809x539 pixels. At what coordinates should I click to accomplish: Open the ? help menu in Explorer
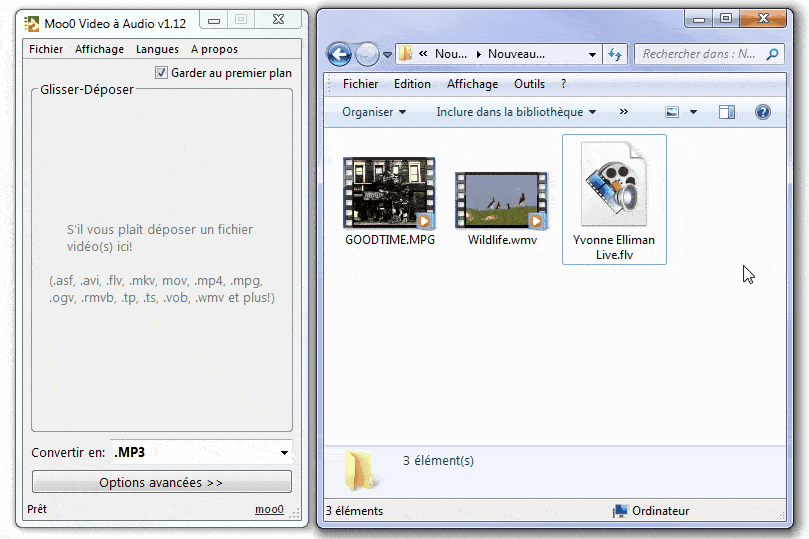coord(563,84)
